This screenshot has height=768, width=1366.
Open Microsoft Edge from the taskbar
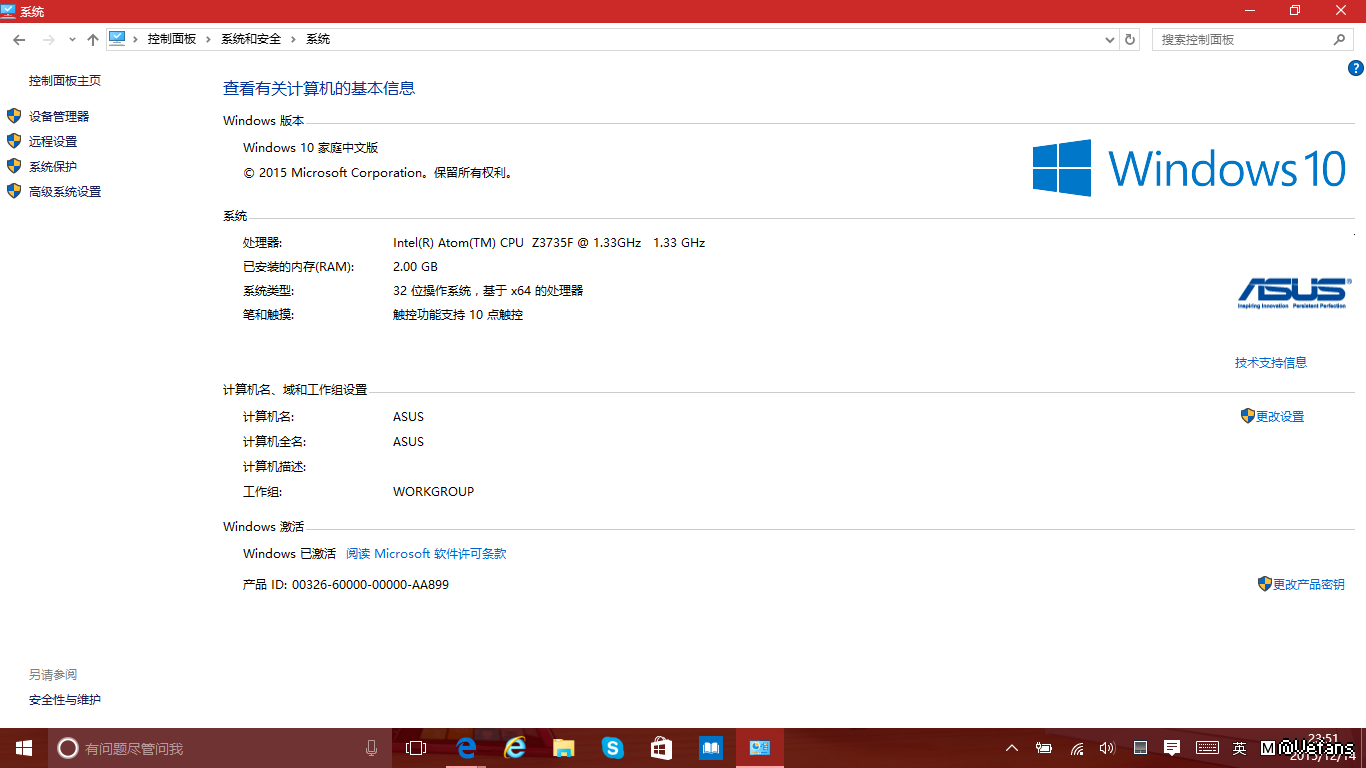(466, 748)
